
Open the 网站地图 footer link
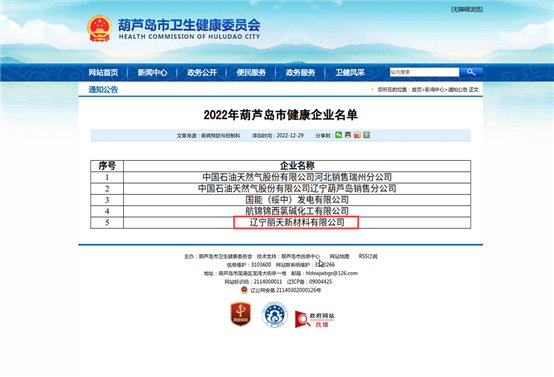339,256
